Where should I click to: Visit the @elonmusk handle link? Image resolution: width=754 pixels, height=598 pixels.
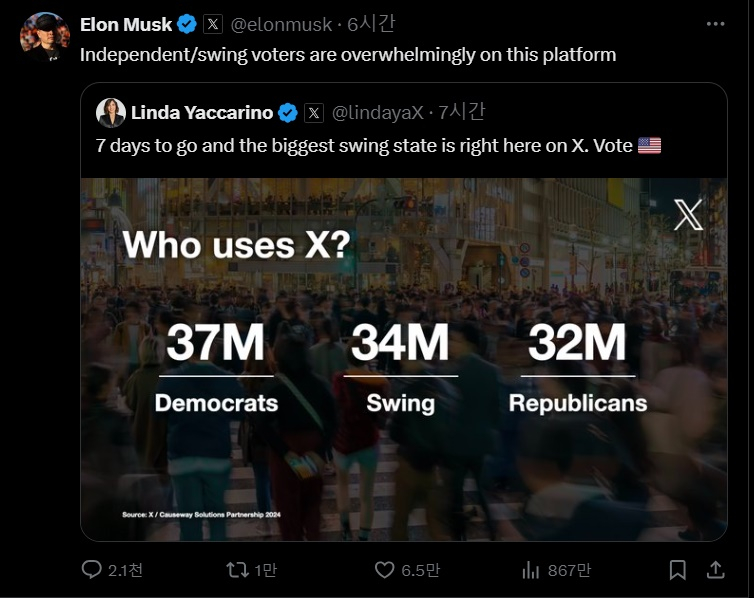click(282, 24)
